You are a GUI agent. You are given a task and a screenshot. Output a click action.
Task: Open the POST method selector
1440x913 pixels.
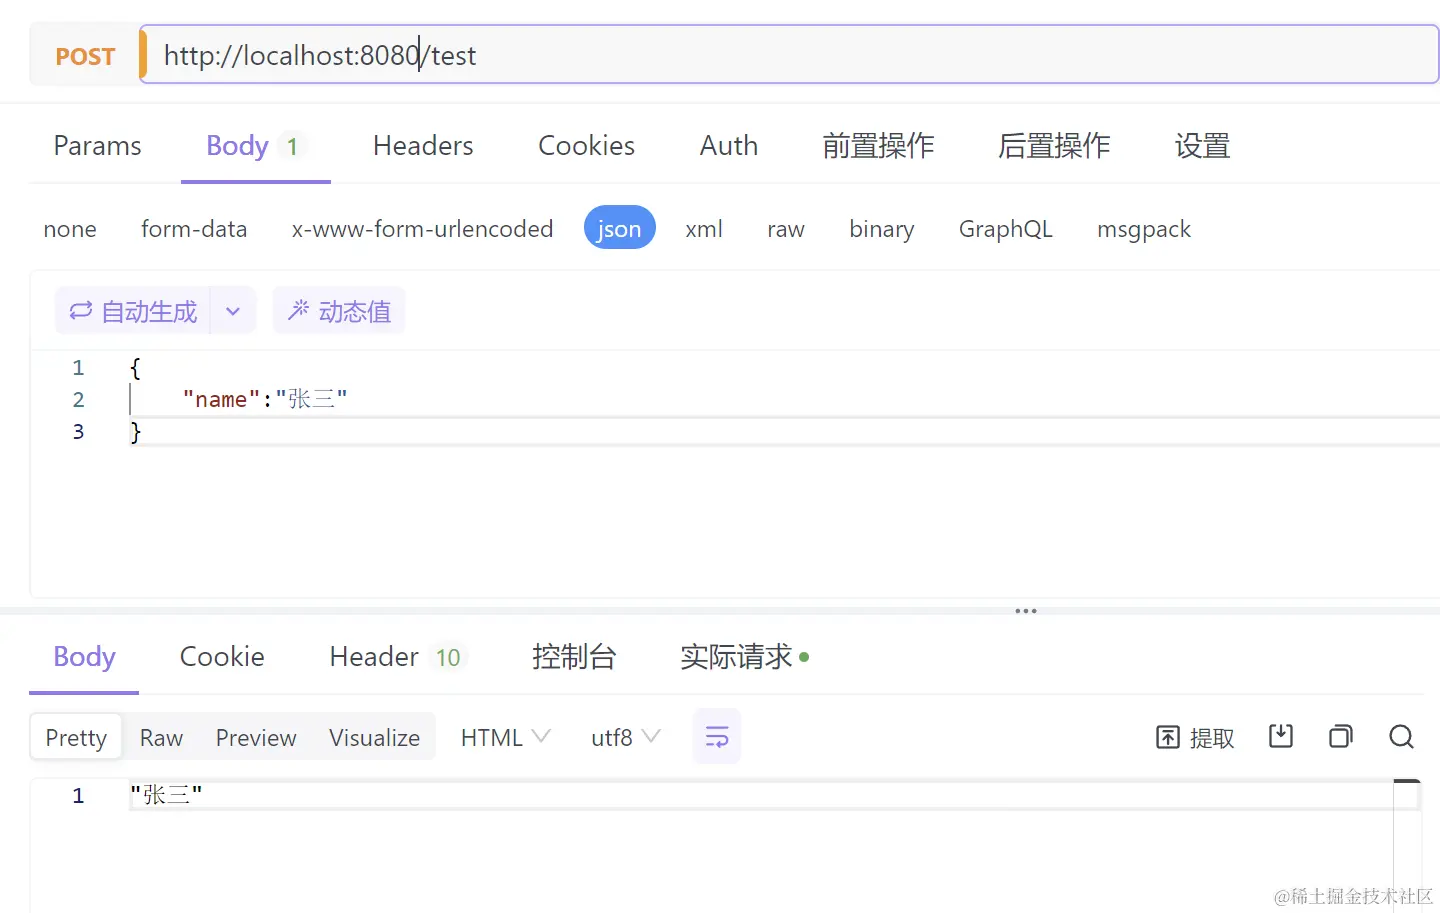(x=85, y=56)
